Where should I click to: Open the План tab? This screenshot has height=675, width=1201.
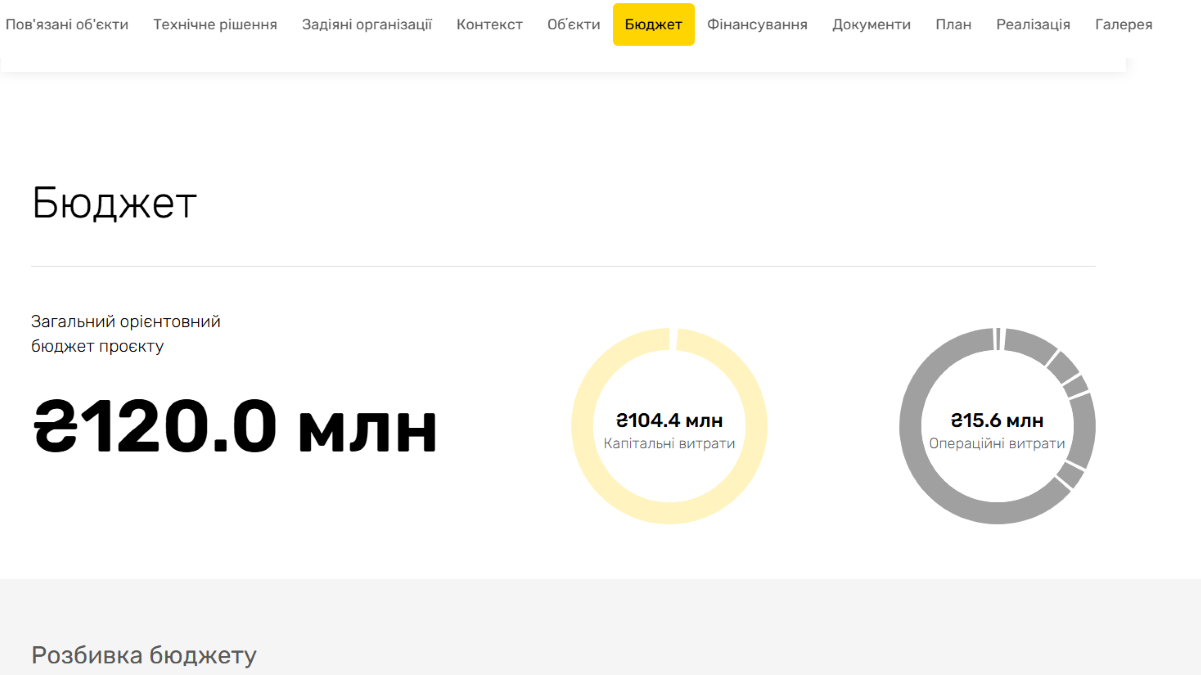coord(953,24)
